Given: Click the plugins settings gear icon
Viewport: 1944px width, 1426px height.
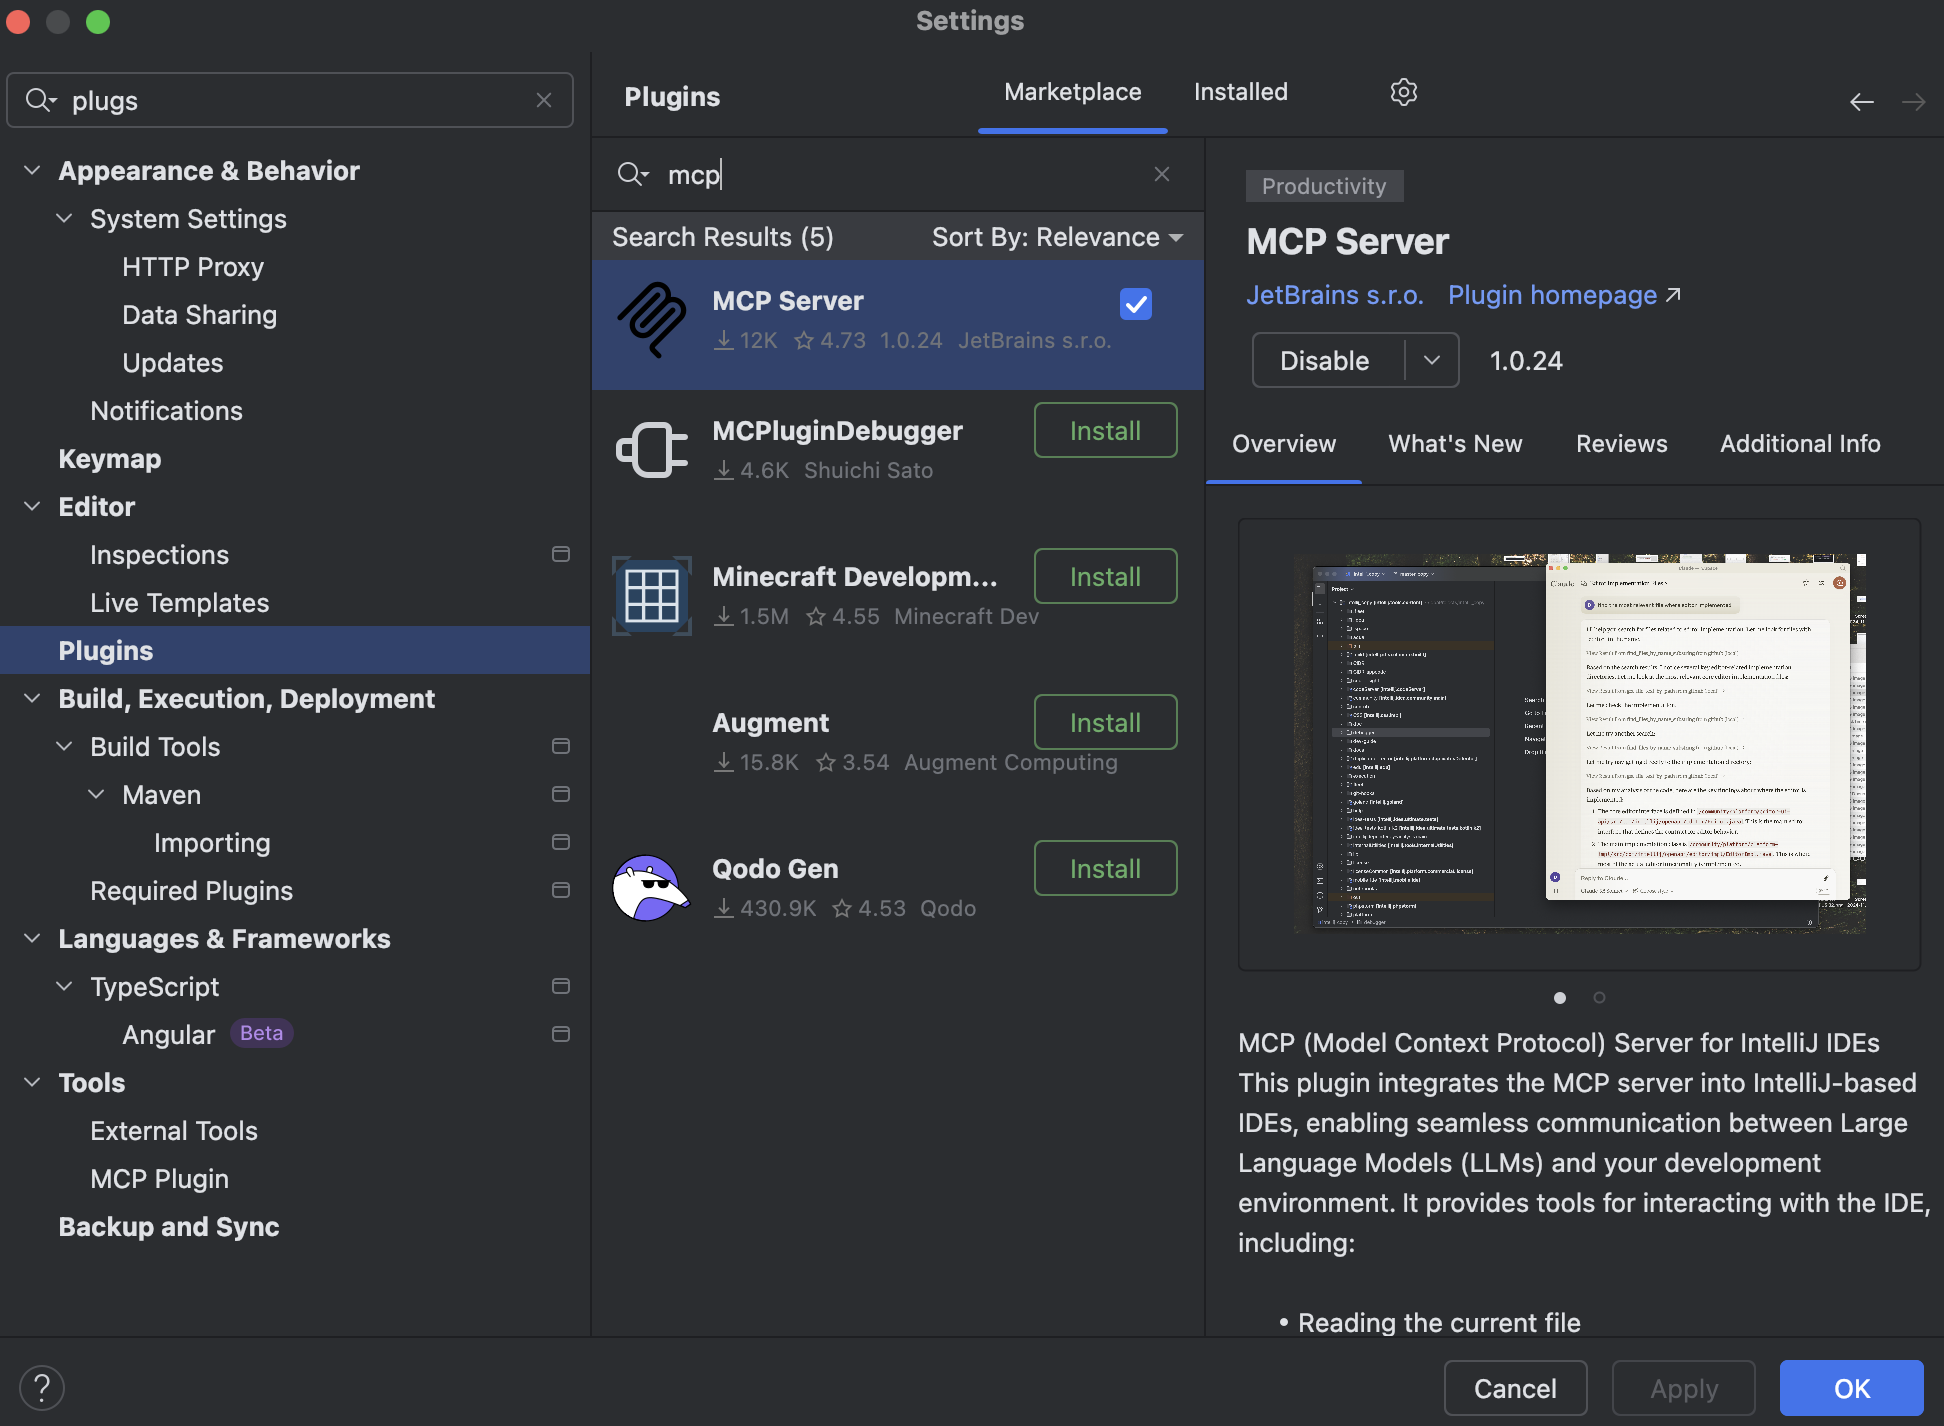Looking at the screenshot, I should (1403, 92).
